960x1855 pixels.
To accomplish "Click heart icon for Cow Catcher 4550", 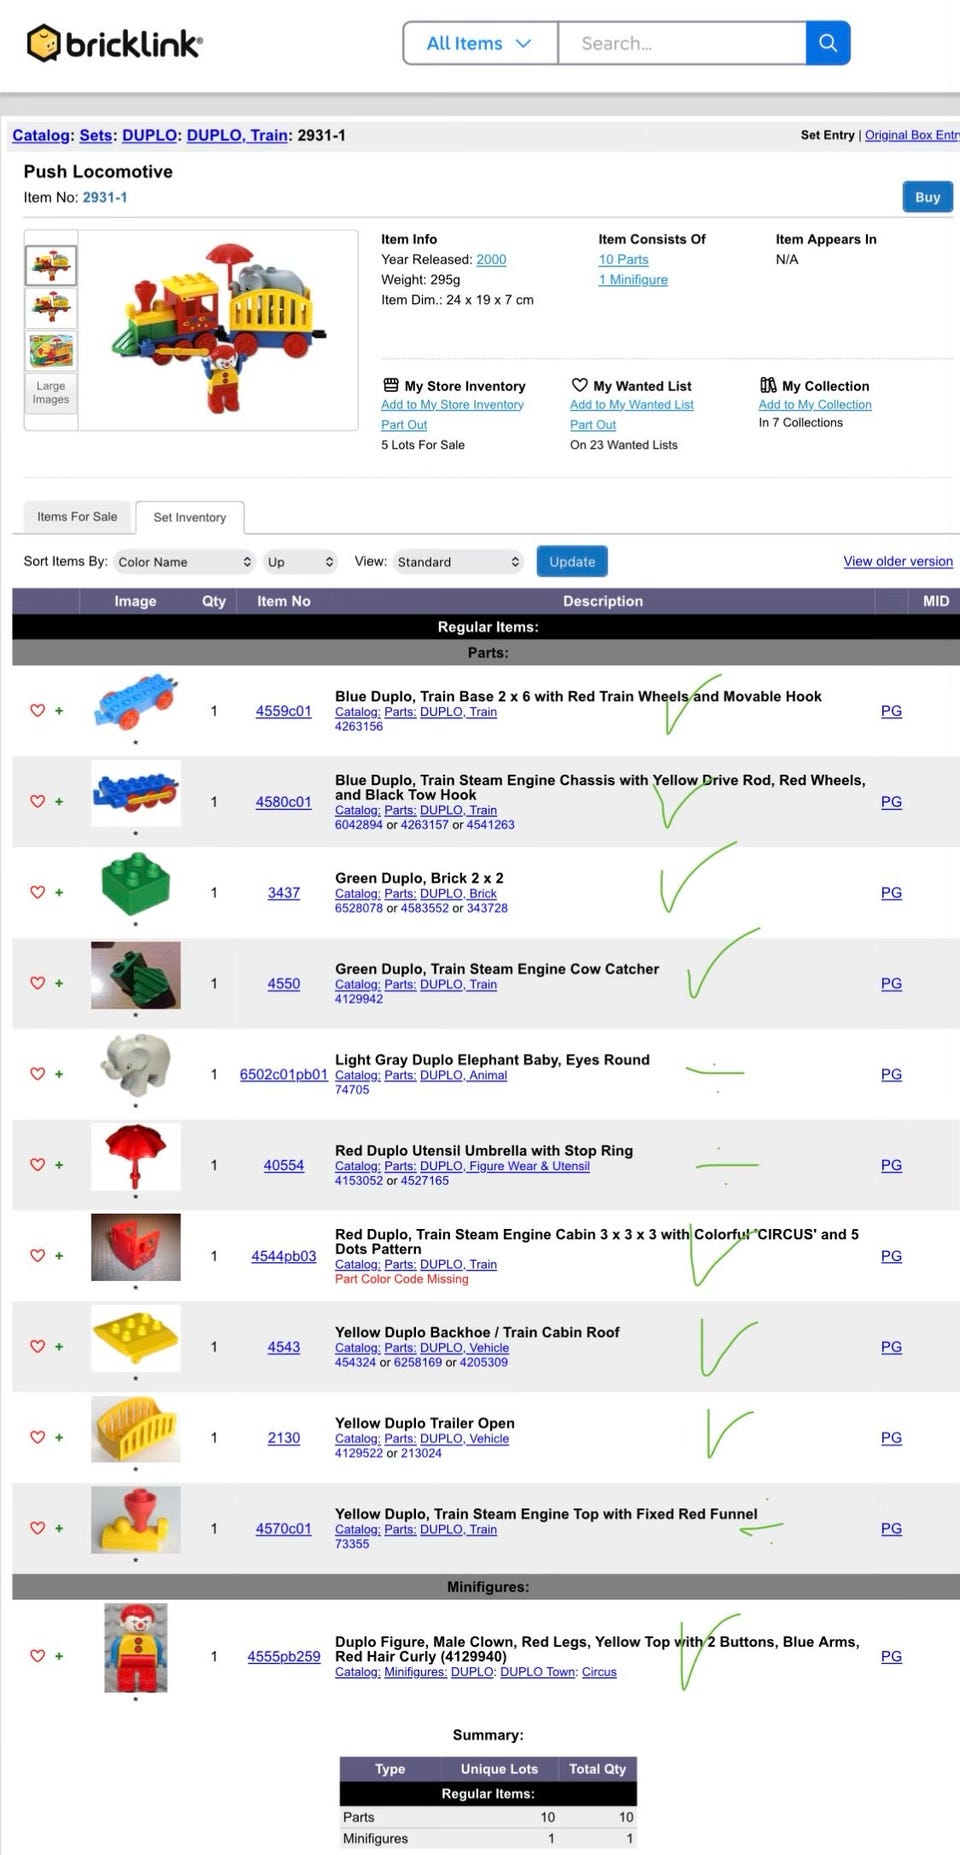I will pos(37,983).
